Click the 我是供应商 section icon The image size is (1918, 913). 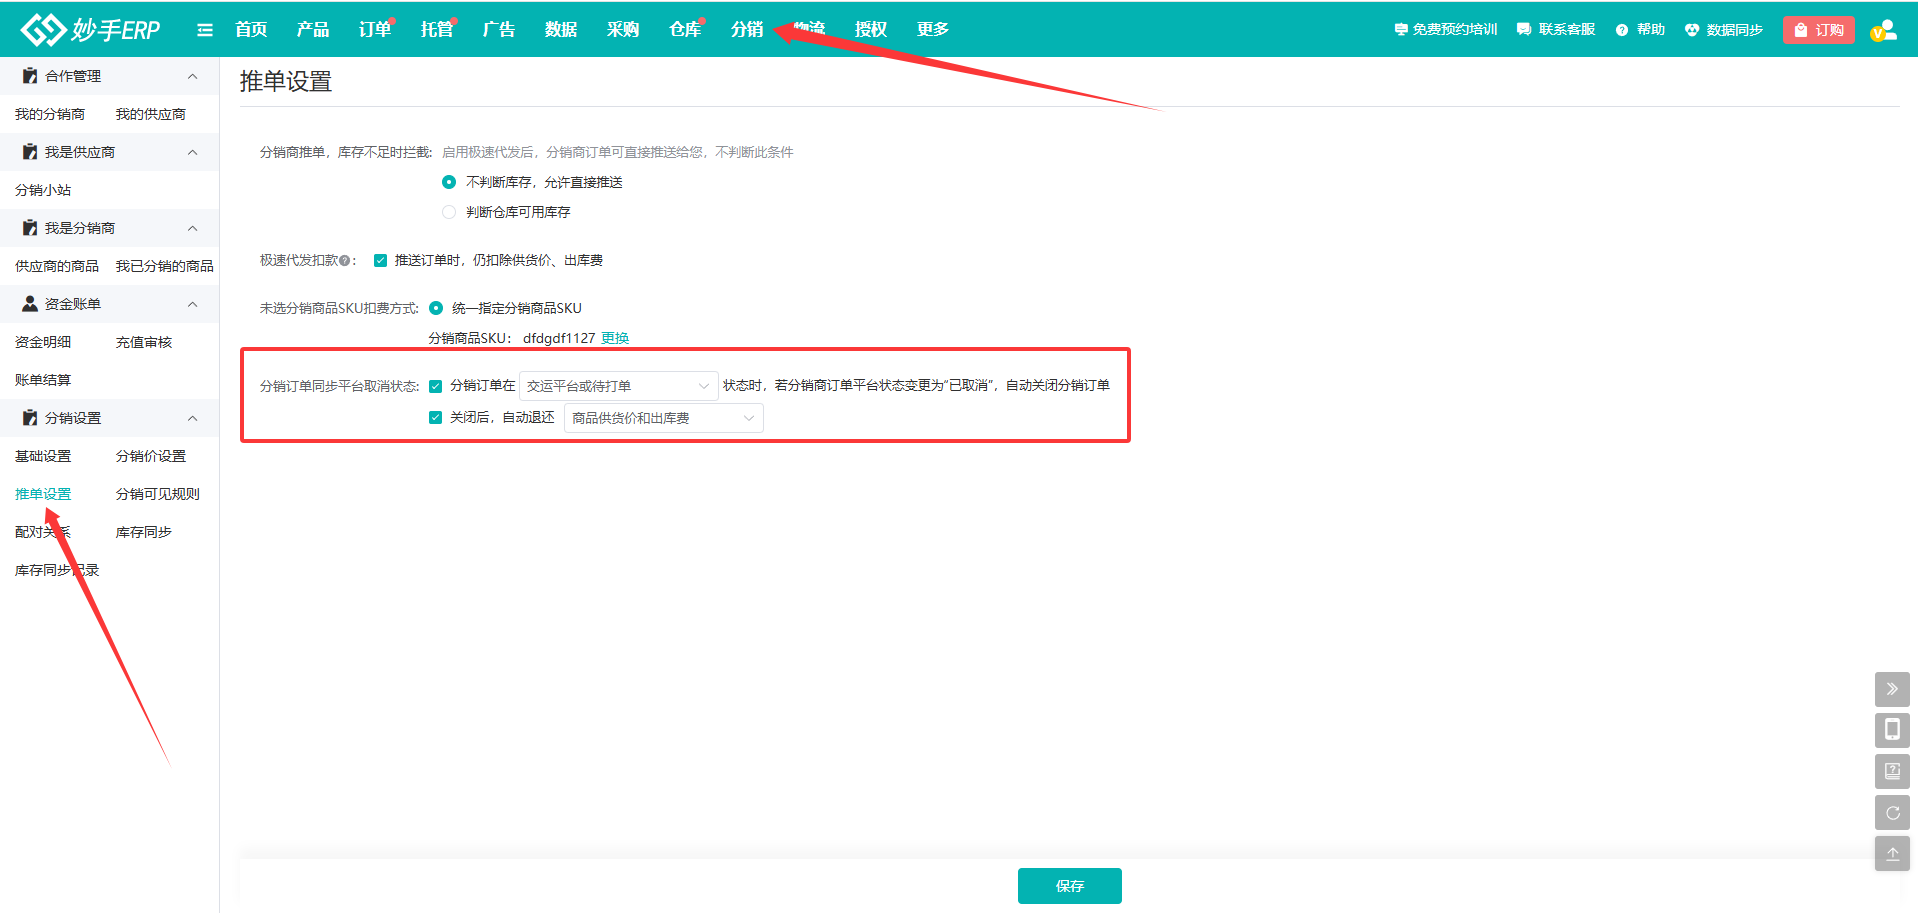tap(30, 152)
